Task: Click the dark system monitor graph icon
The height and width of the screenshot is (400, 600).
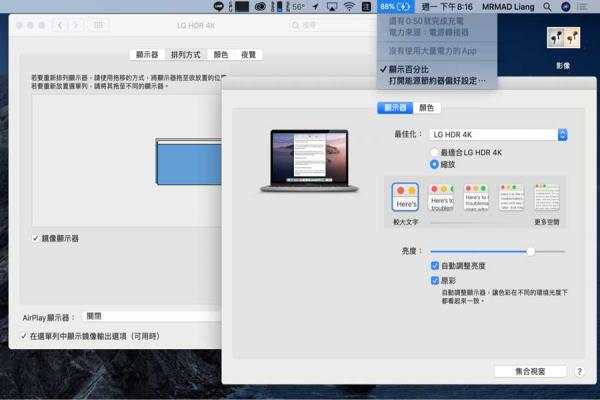Action: pyautogui.click(x=241, y=7)
